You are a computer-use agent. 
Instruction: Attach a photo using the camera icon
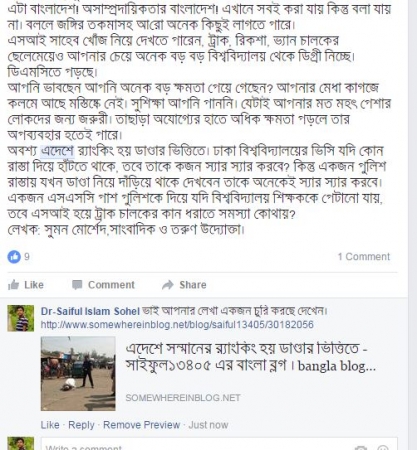(x=361, y=448)
